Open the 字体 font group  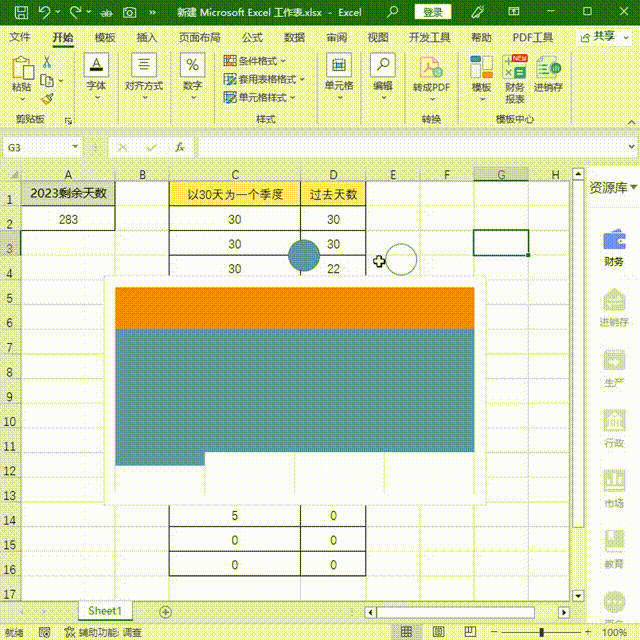pos(96,76)
